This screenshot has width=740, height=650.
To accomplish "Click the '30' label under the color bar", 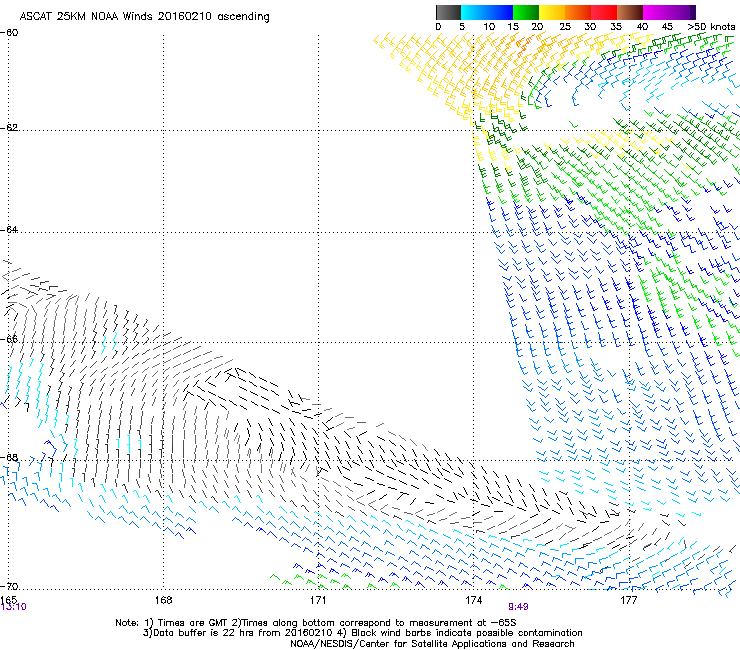I will (x=590, y=27).
